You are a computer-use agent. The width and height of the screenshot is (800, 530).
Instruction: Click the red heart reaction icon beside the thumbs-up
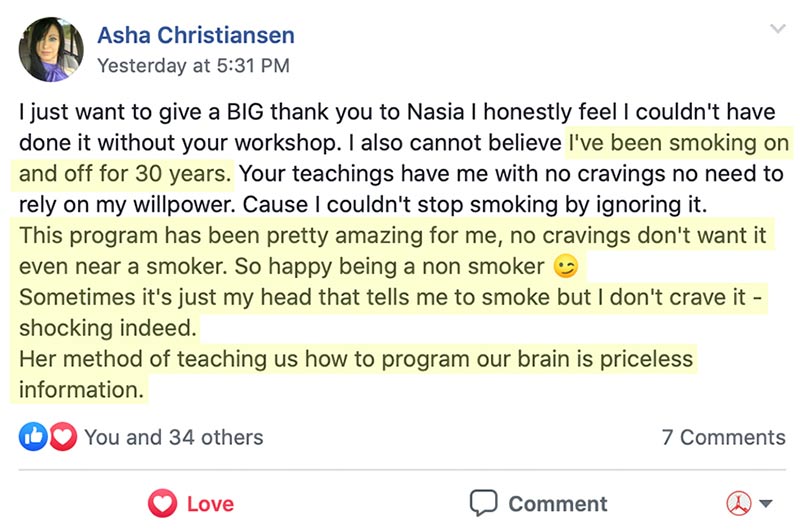[63, 437]
